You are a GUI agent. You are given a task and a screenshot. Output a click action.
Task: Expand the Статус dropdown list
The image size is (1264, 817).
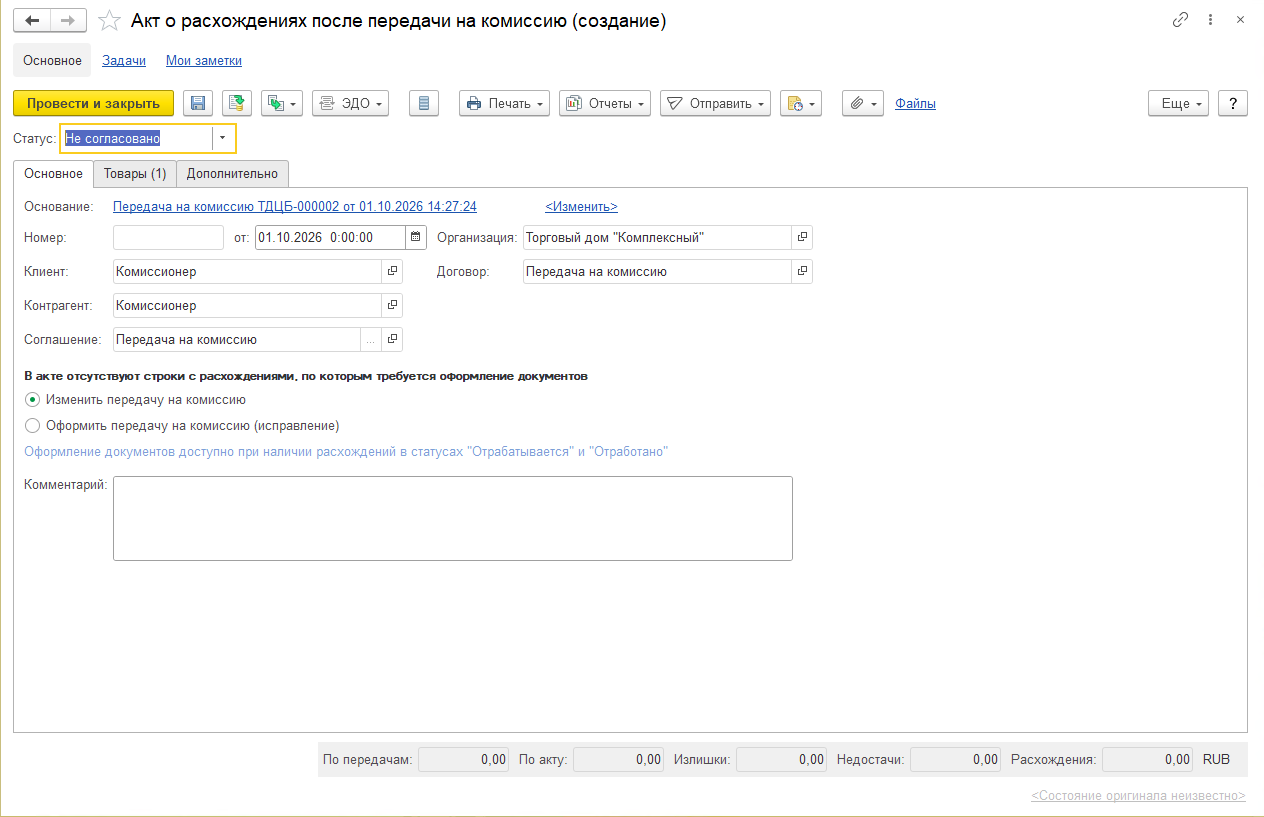coord(223,138)
